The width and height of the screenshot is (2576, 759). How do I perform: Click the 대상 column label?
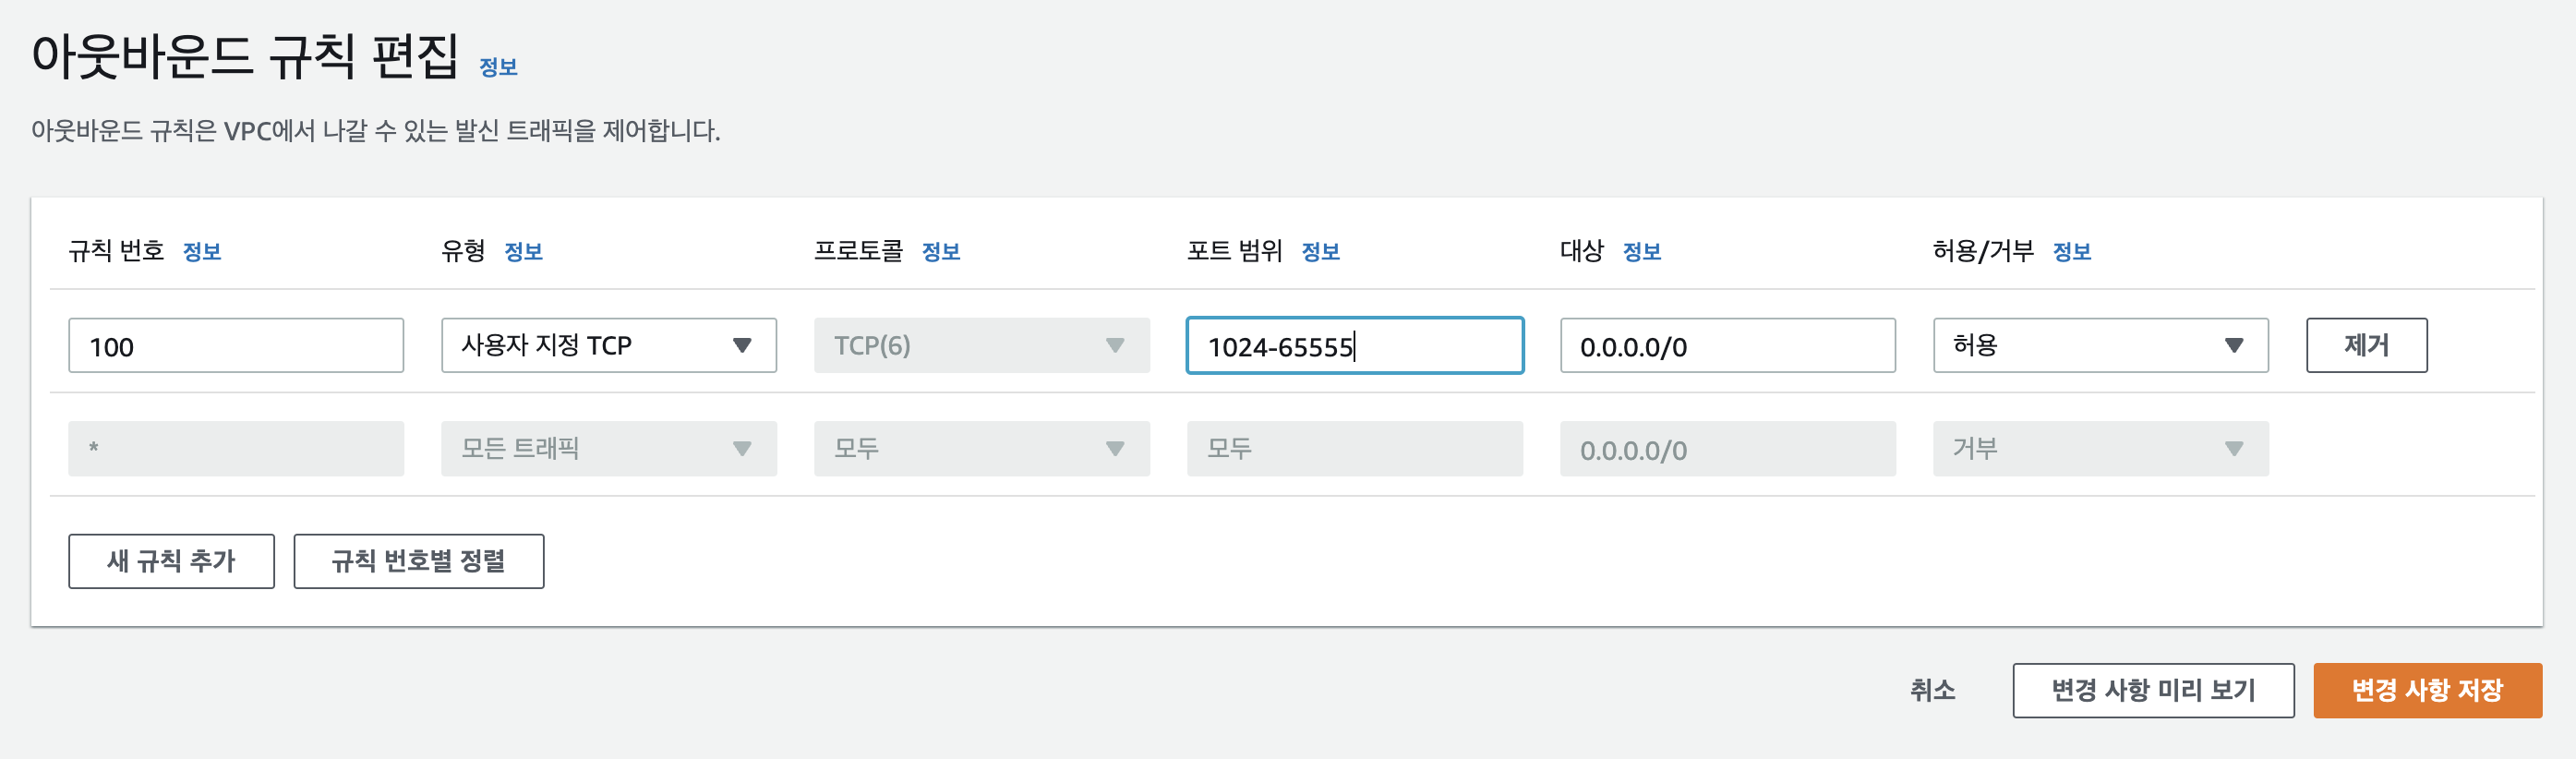1582,250
